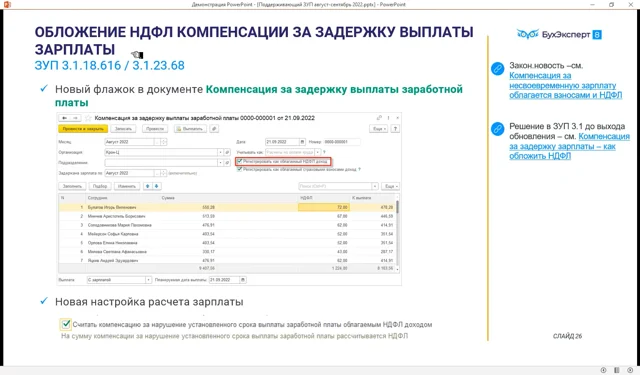Move the row down with the blue down arrow
Image resolution: width=640 pixels, height=375 pixels.
(156, 186)
